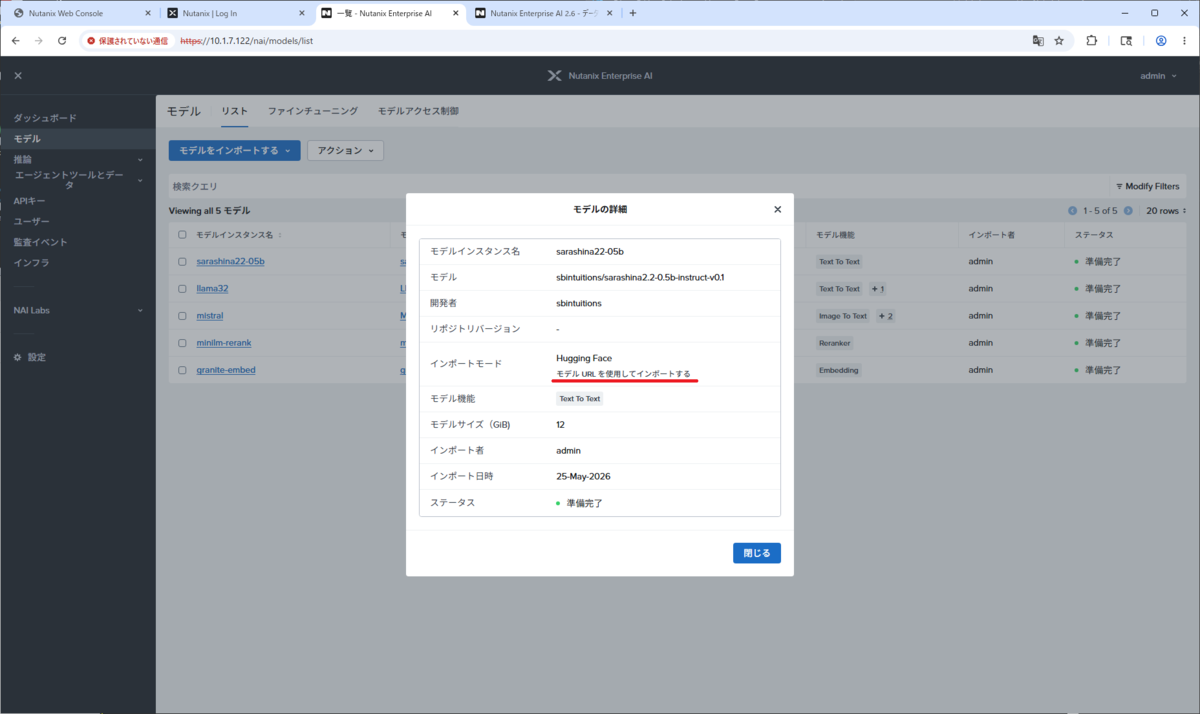
Task: Check the minilm-rerank row checkbox
Action: [182, 343]
